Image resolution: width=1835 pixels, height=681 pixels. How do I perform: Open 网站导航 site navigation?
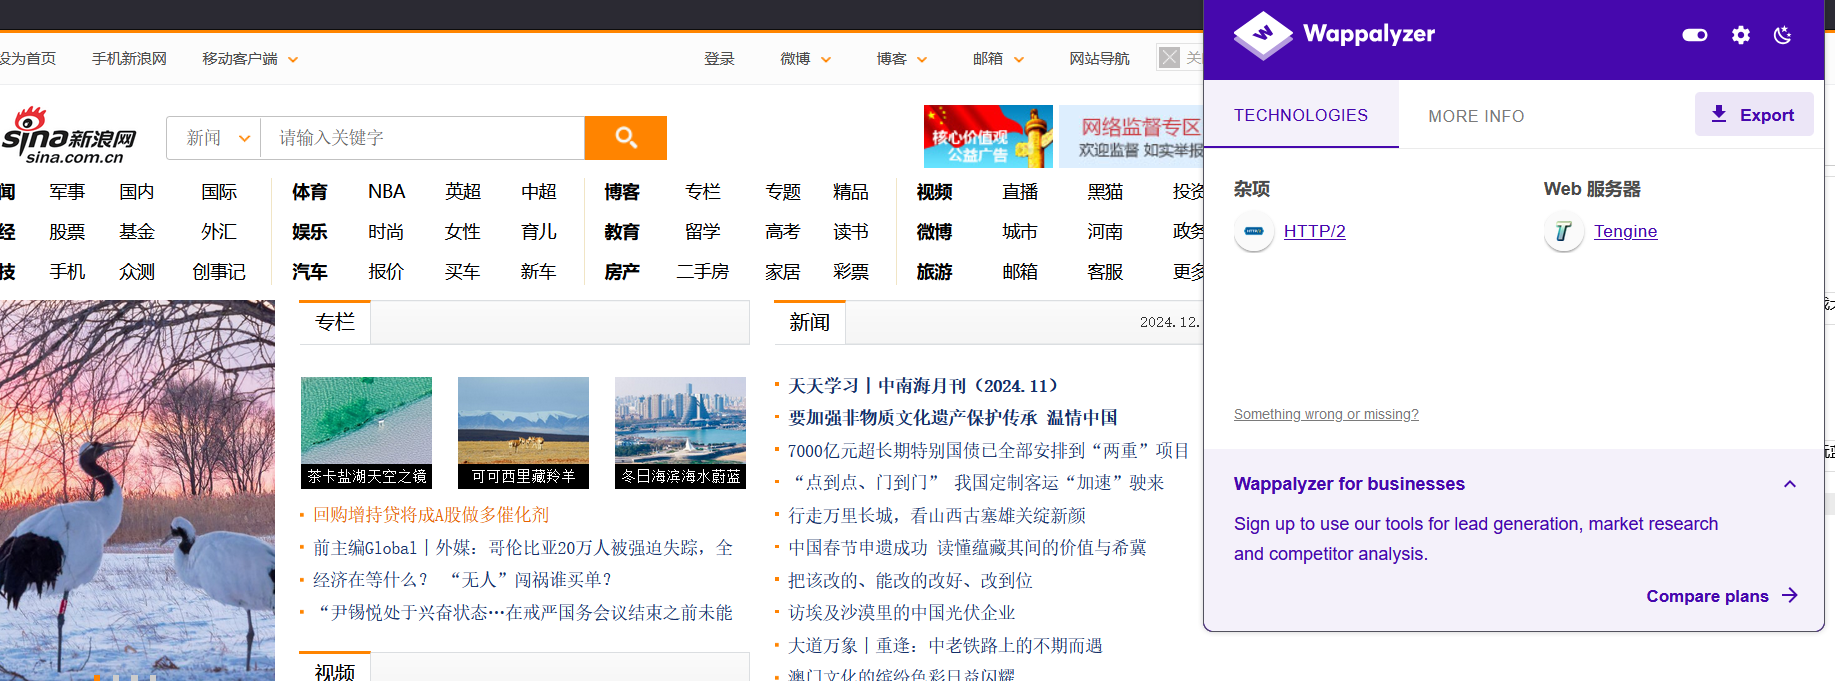pyautogui.click(x=1099, y=59)
